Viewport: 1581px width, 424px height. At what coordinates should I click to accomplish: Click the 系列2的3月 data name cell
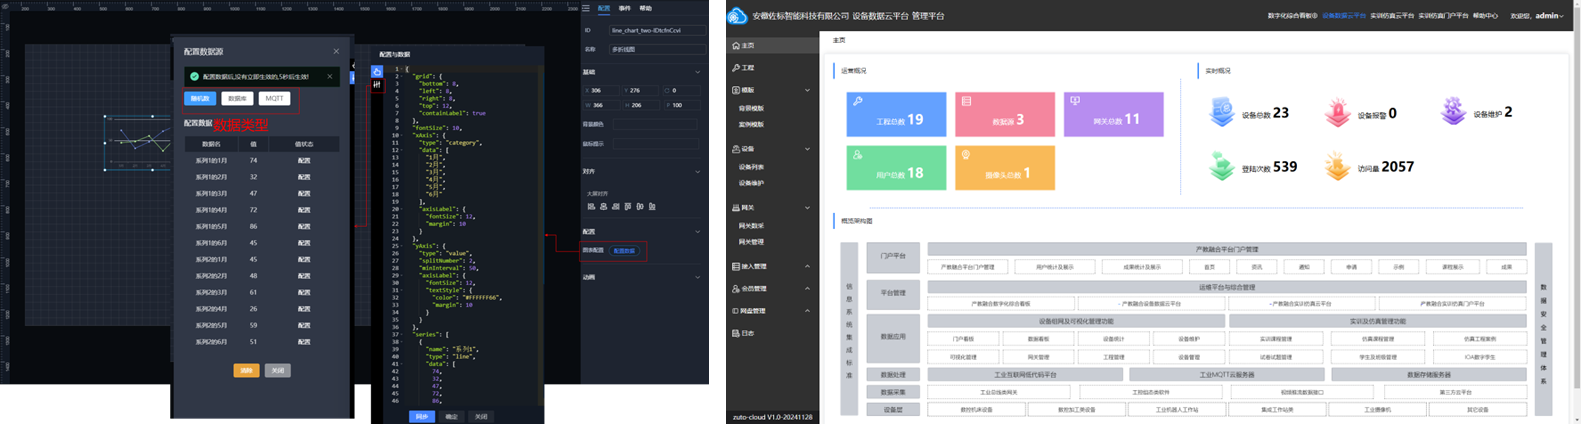click(x=211, y=292)
